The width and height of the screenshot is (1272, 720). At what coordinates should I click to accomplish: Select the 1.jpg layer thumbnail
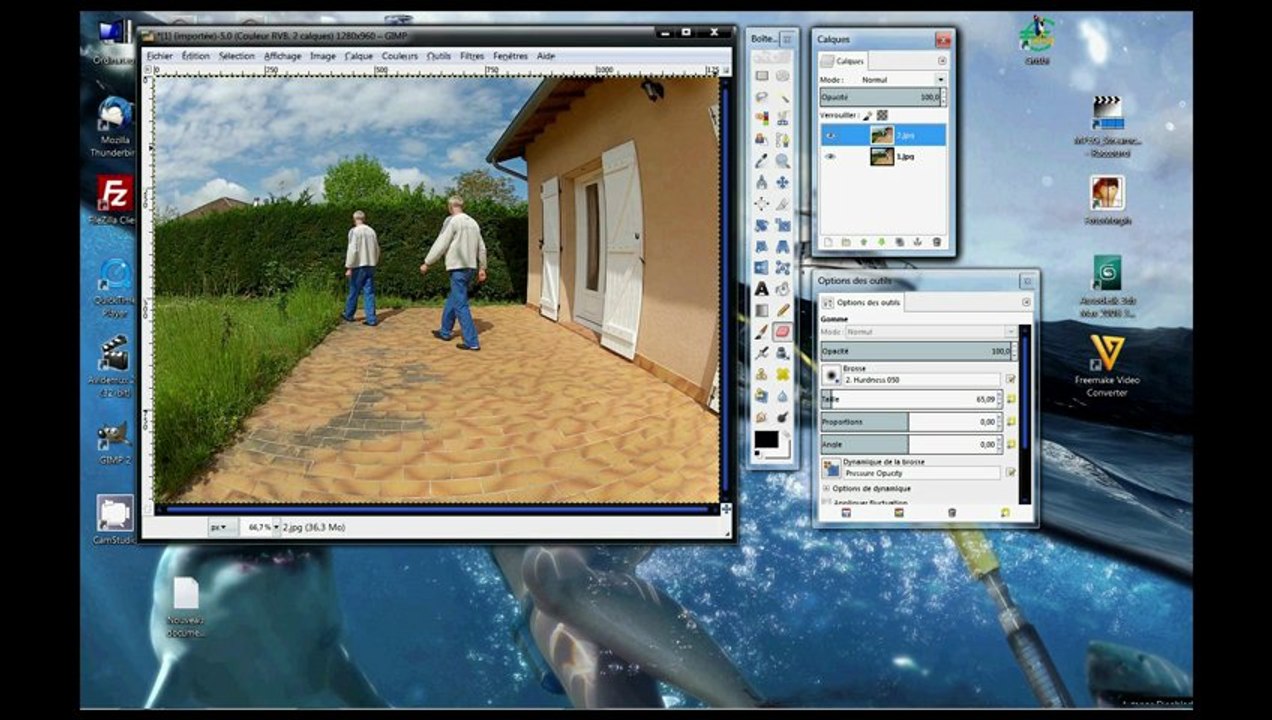point(882,156)
